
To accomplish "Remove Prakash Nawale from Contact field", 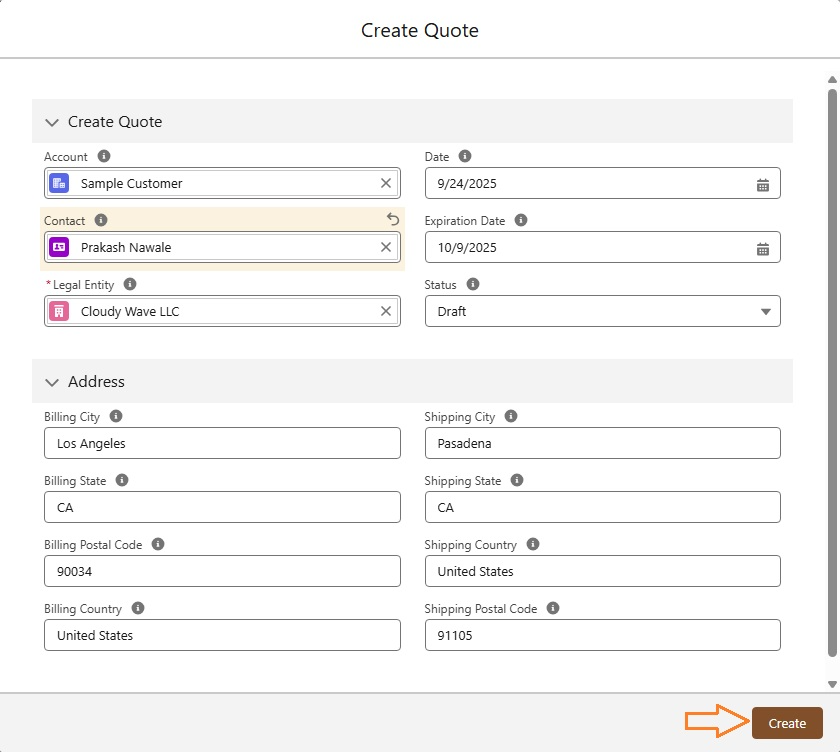I will 386,247.
